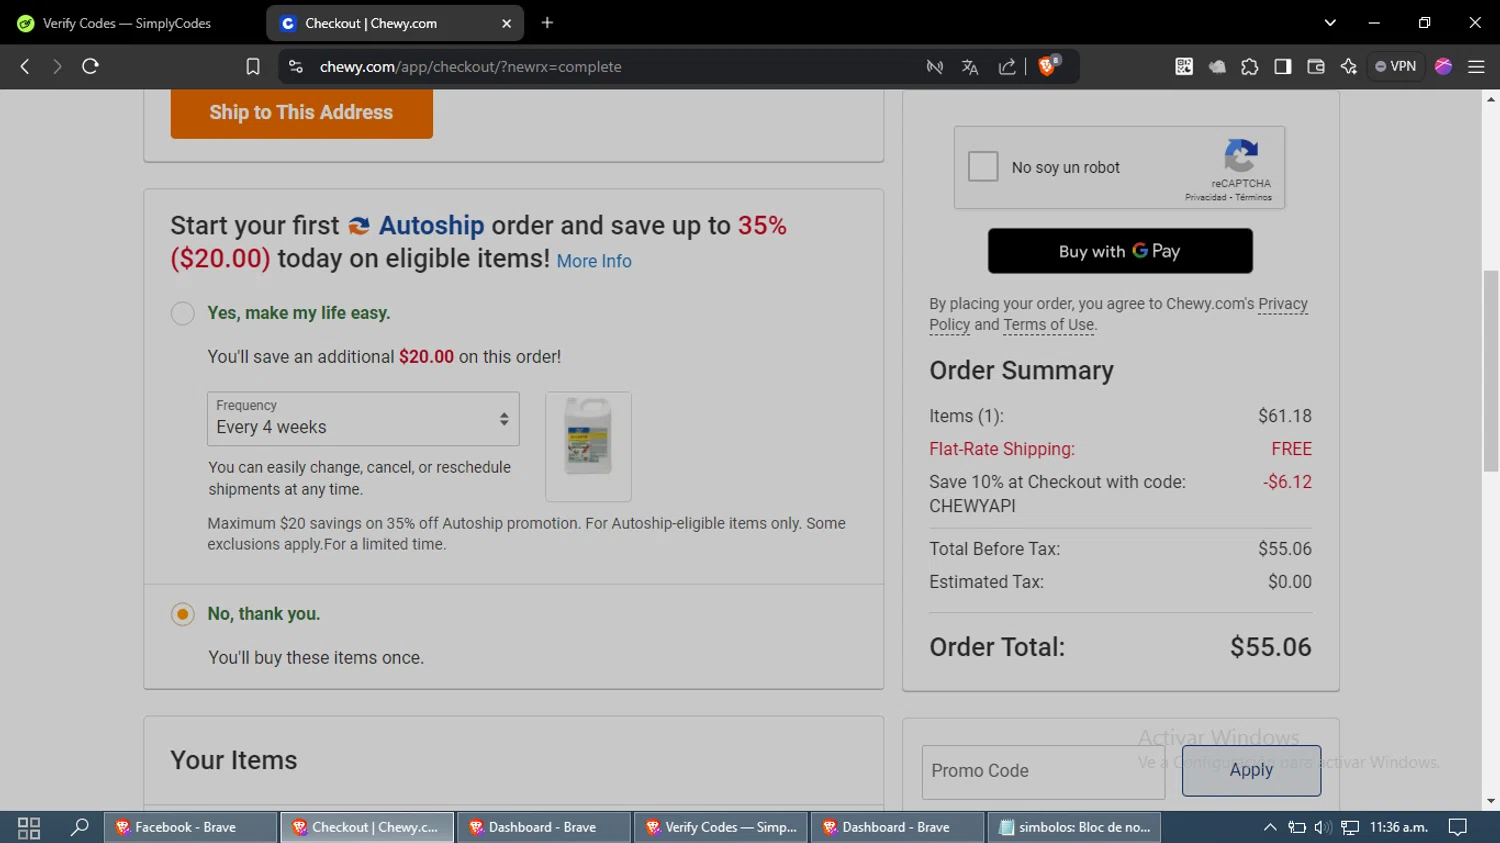Open the Leo AI sparkle icon

(1349, 67)
